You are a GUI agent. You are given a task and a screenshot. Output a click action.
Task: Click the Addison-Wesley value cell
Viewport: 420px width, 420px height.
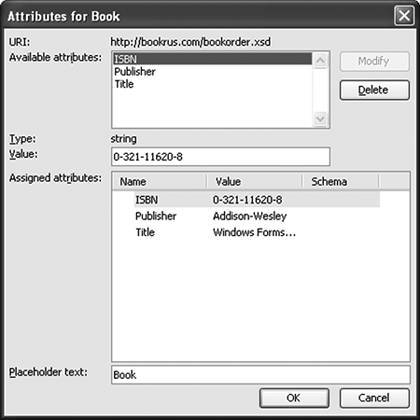tap(250, 216)
